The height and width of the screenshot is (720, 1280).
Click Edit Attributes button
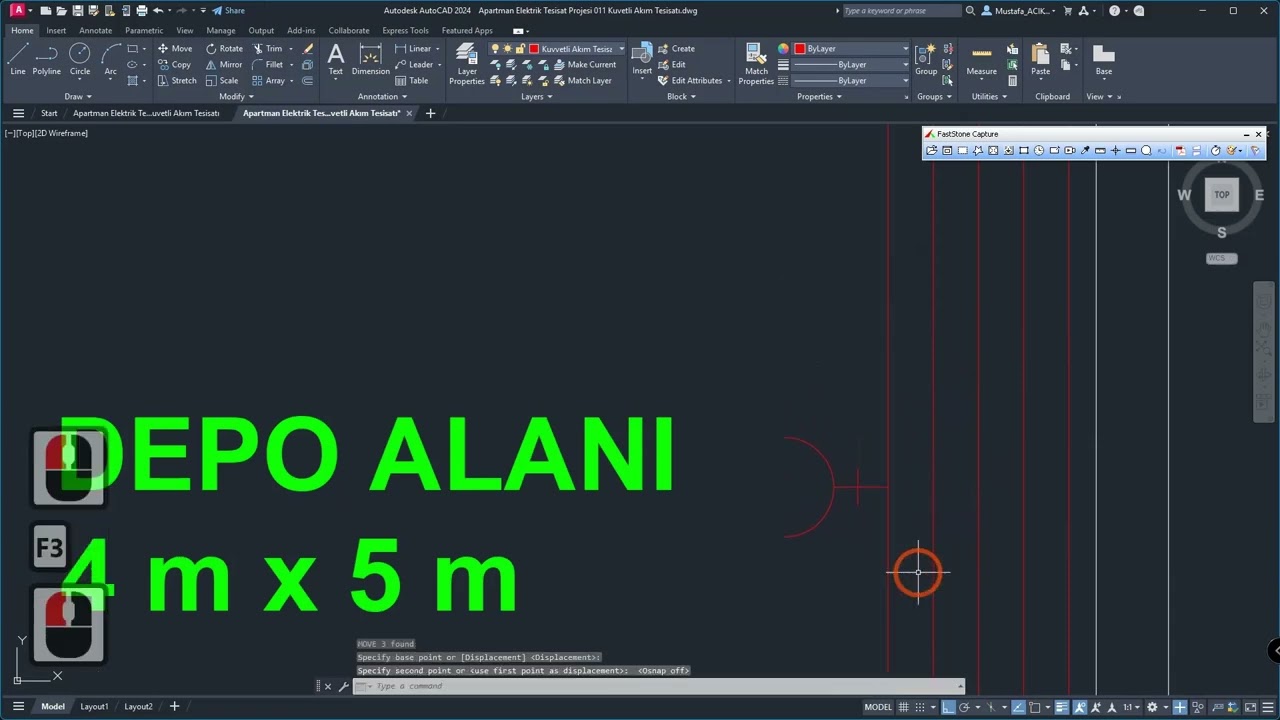point(690,80)
